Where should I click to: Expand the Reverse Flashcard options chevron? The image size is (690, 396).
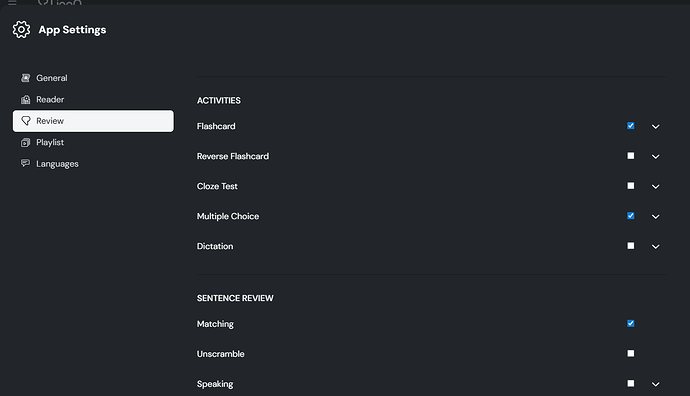(655, 157)
